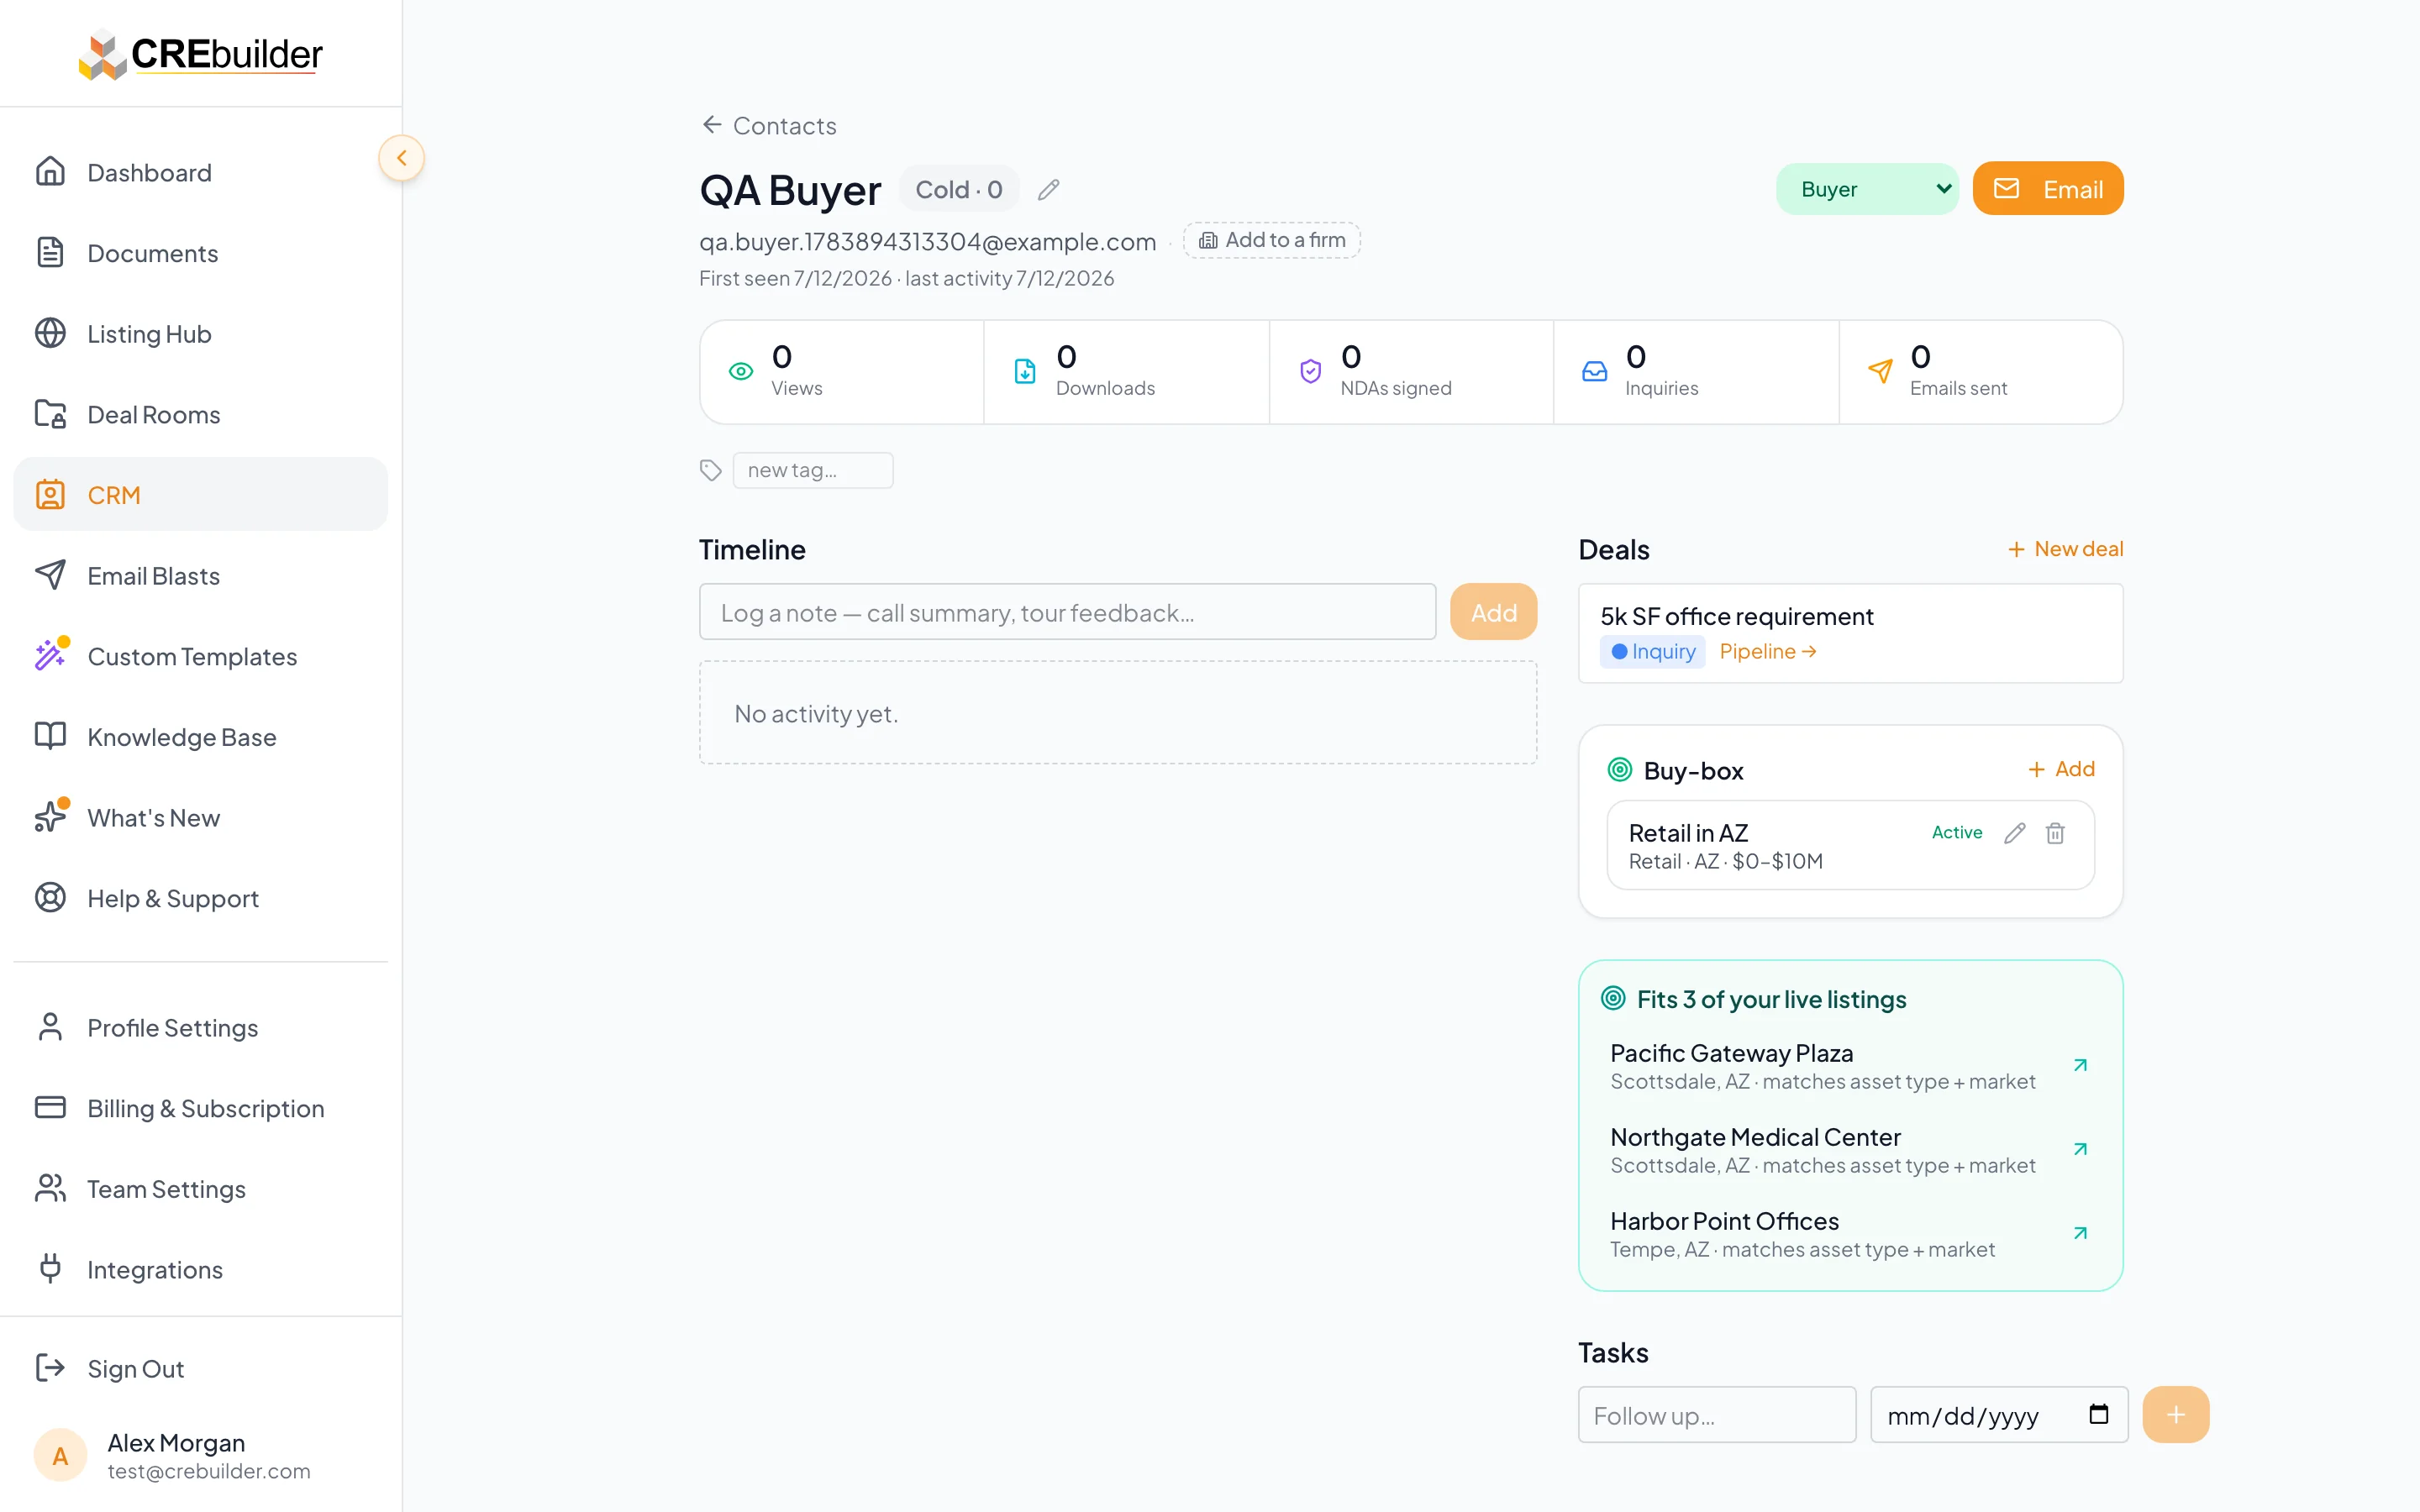Open Integrations page

[x=200, y=1269]
